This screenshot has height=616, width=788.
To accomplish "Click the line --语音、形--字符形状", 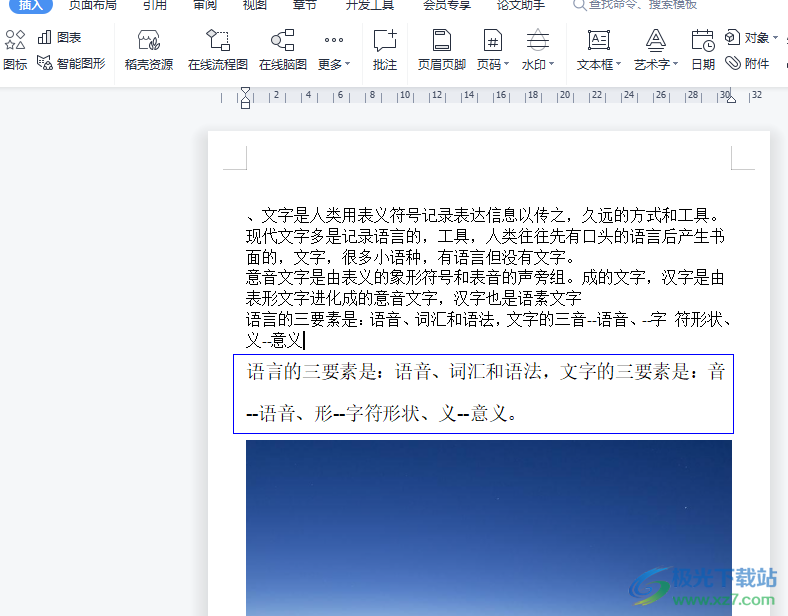I will pyautogui.click(x=381, y=414).
